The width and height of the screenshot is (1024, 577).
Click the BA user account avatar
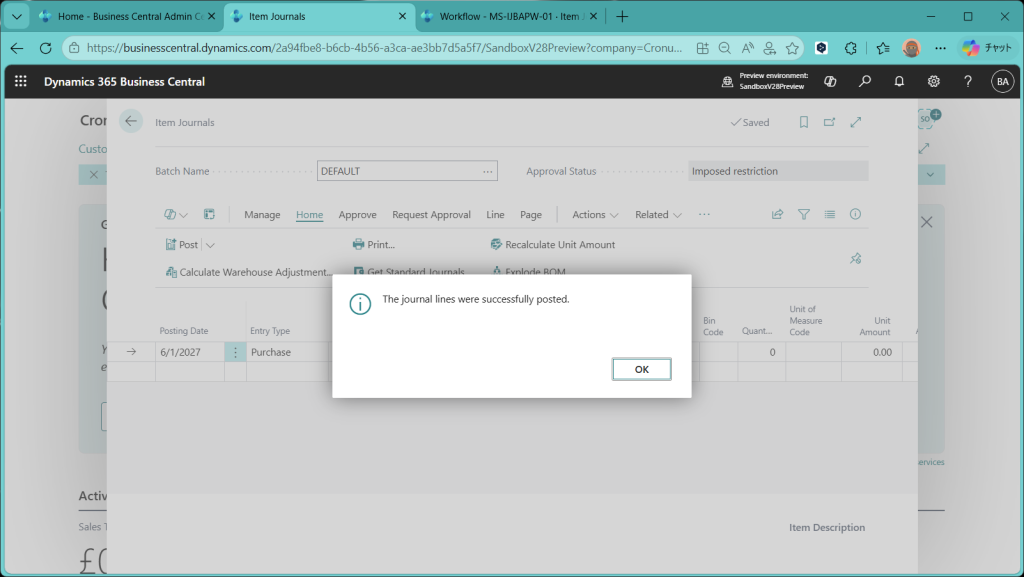tap(1001, 81)
